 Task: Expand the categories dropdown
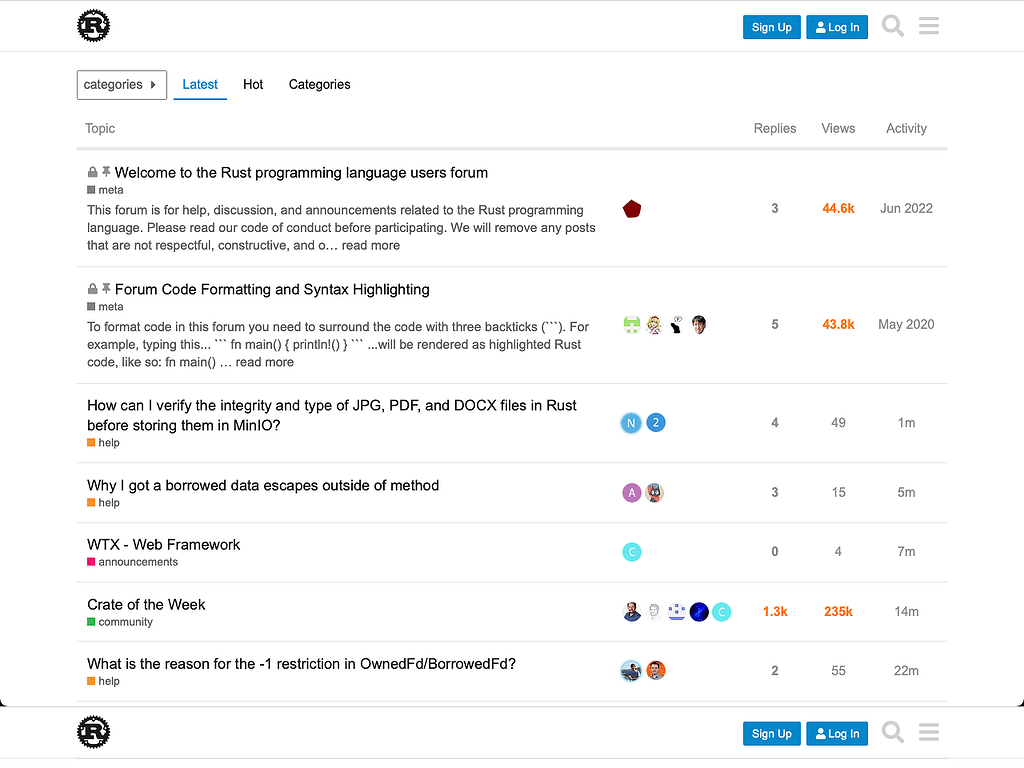coord(121,85)
